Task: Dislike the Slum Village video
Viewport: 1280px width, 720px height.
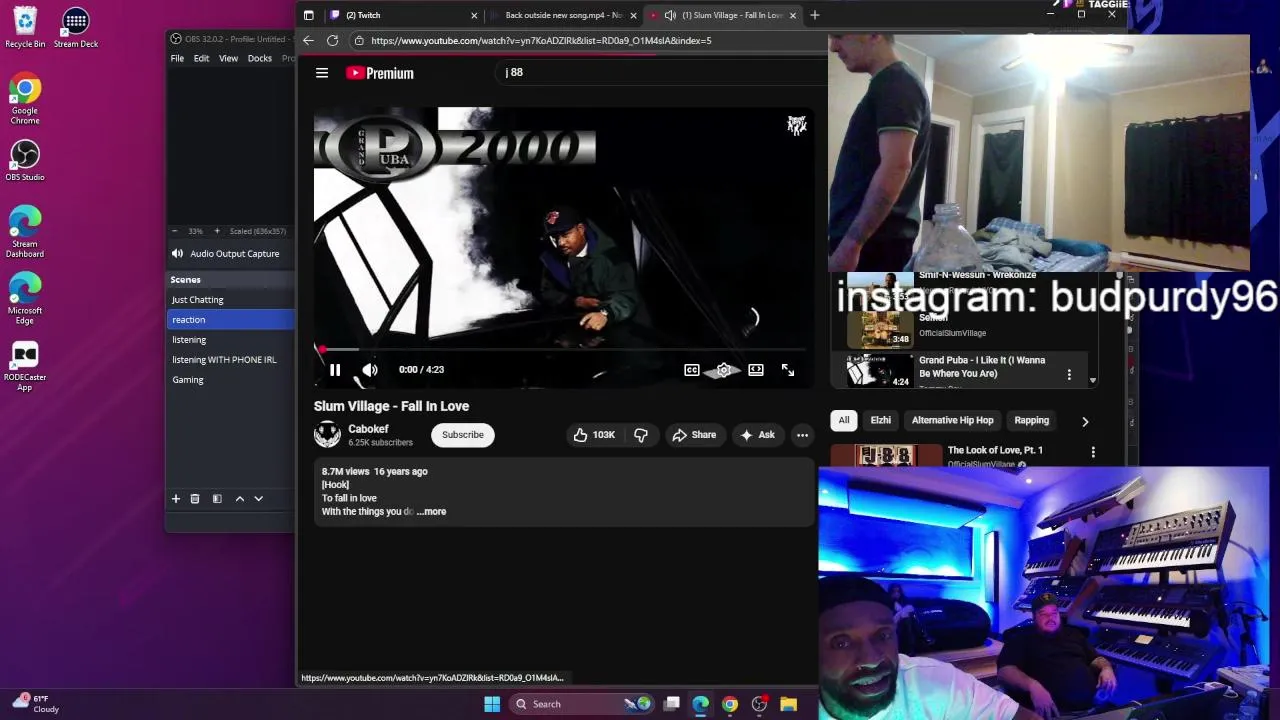Action: pos(641,435)
